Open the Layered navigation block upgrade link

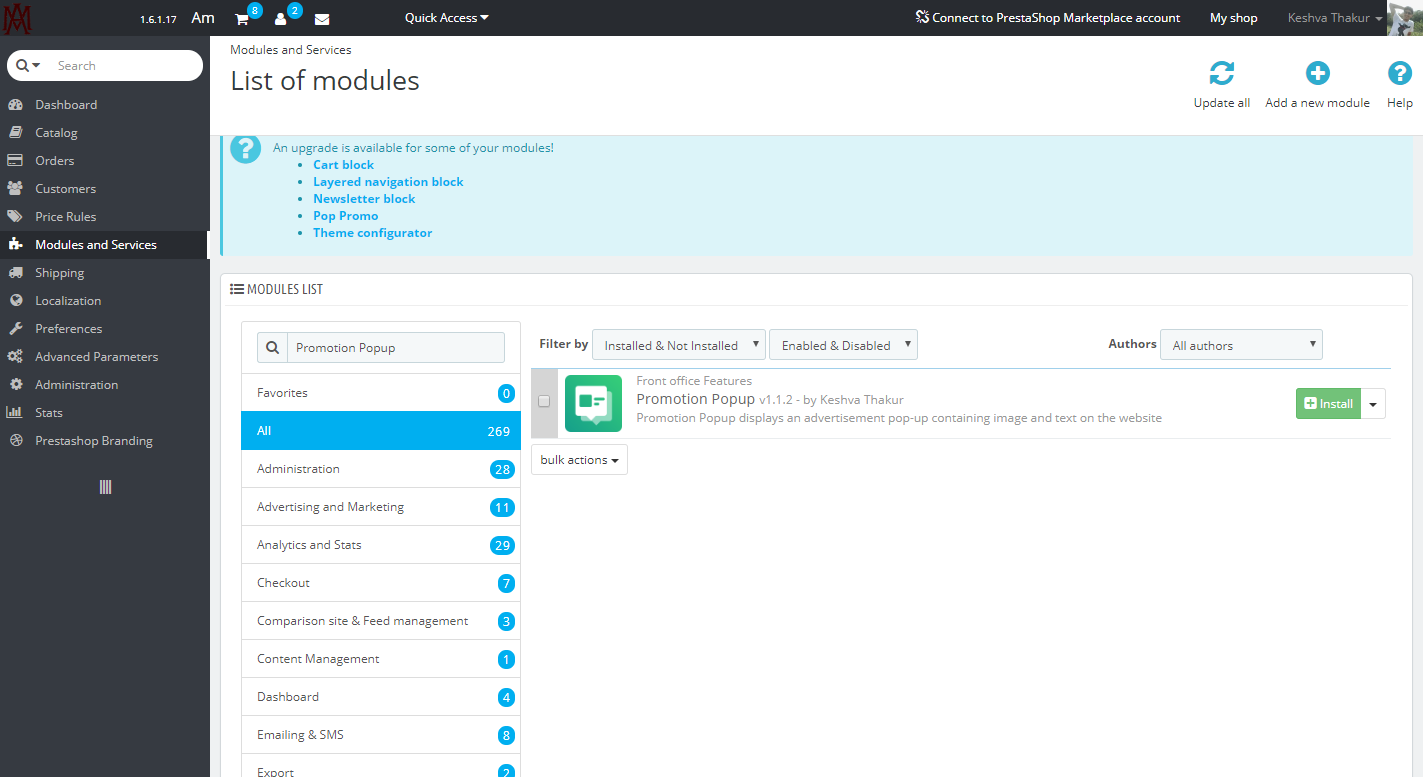388,182
